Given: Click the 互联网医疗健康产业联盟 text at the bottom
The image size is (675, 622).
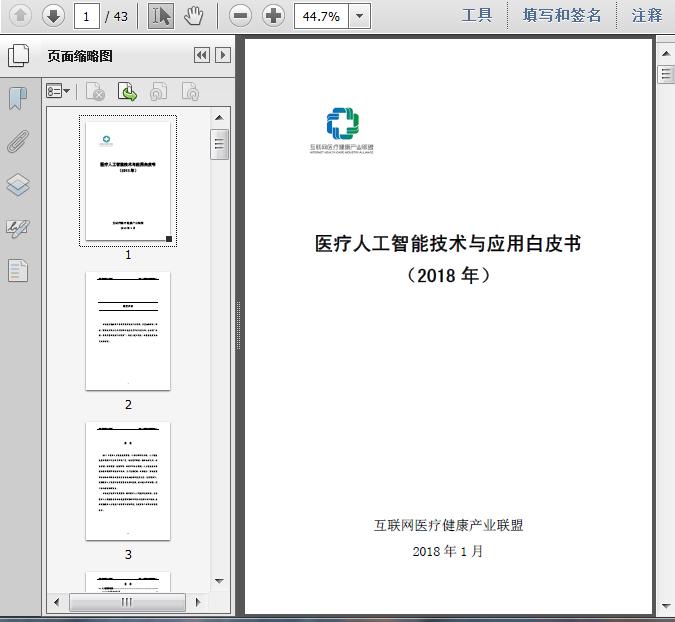Looking at the screenshot, I should 448,525.
